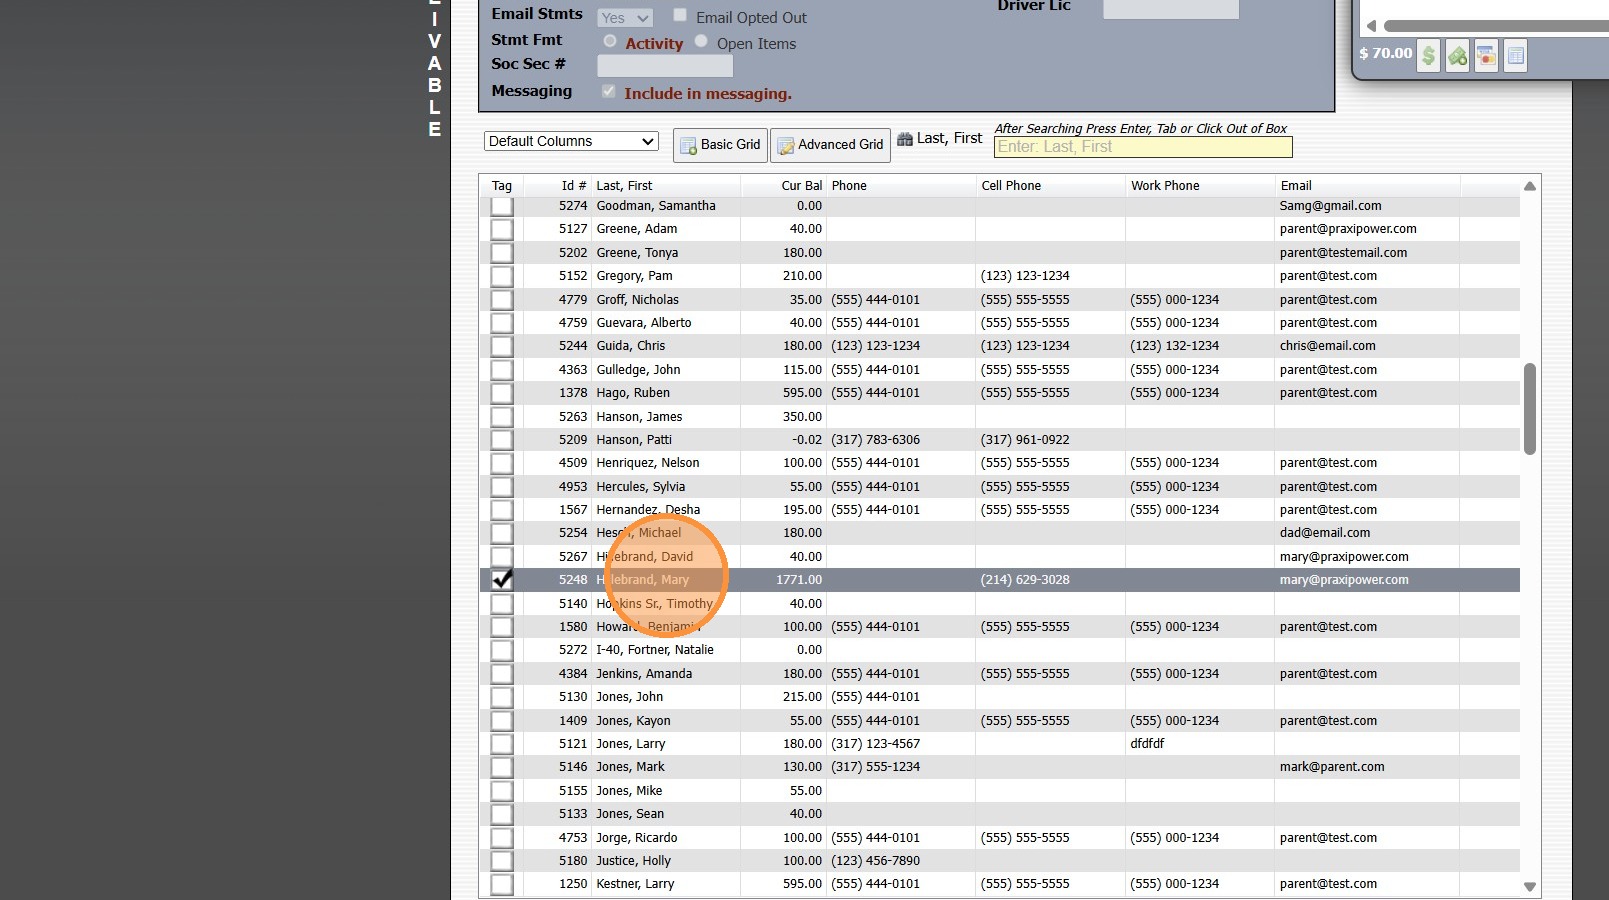Sort by the Email column header
Screen dimensions: 1609x900
pos(1296,186)
